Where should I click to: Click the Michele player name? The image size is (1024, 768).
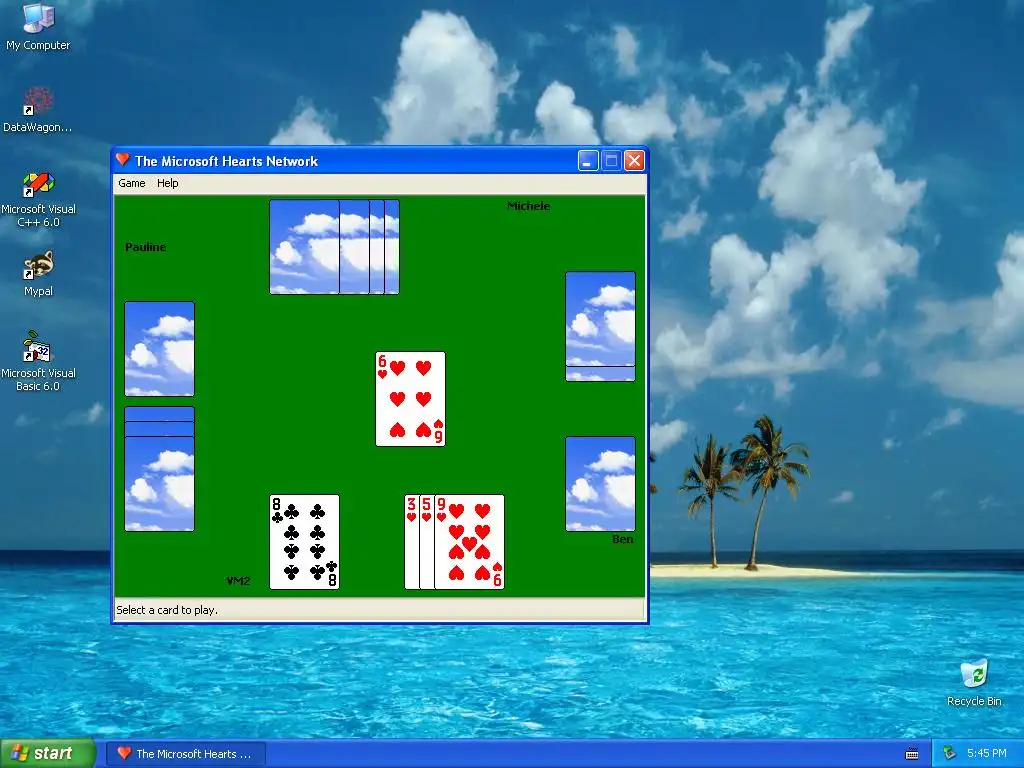pos(528,206)
